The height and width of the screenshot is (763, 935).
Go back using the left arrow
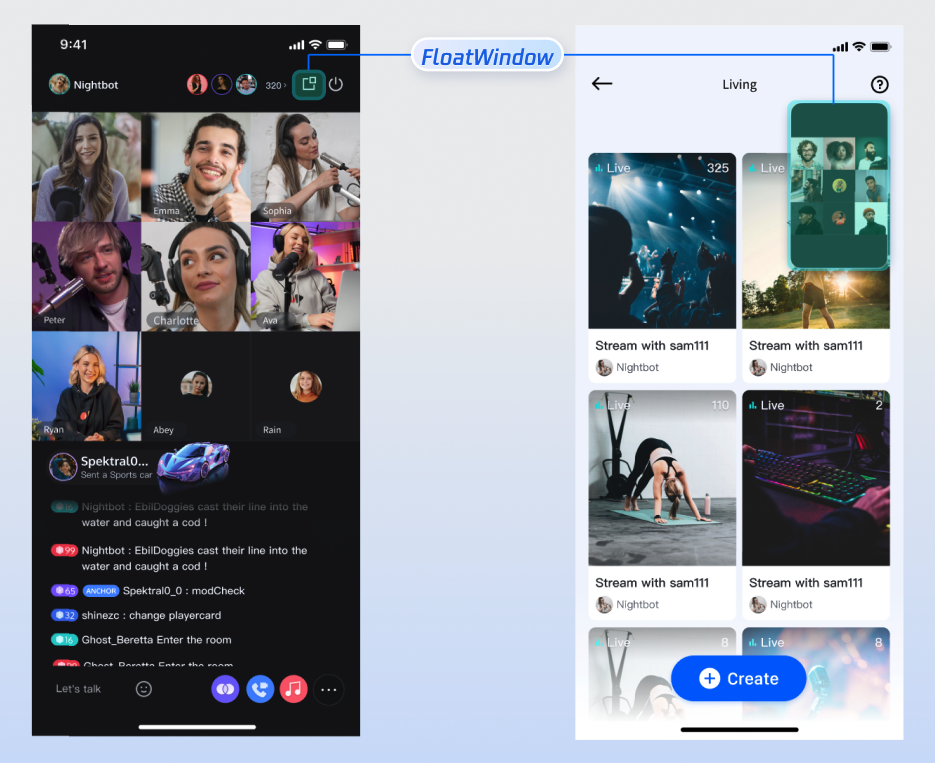(x=602, y=84)
